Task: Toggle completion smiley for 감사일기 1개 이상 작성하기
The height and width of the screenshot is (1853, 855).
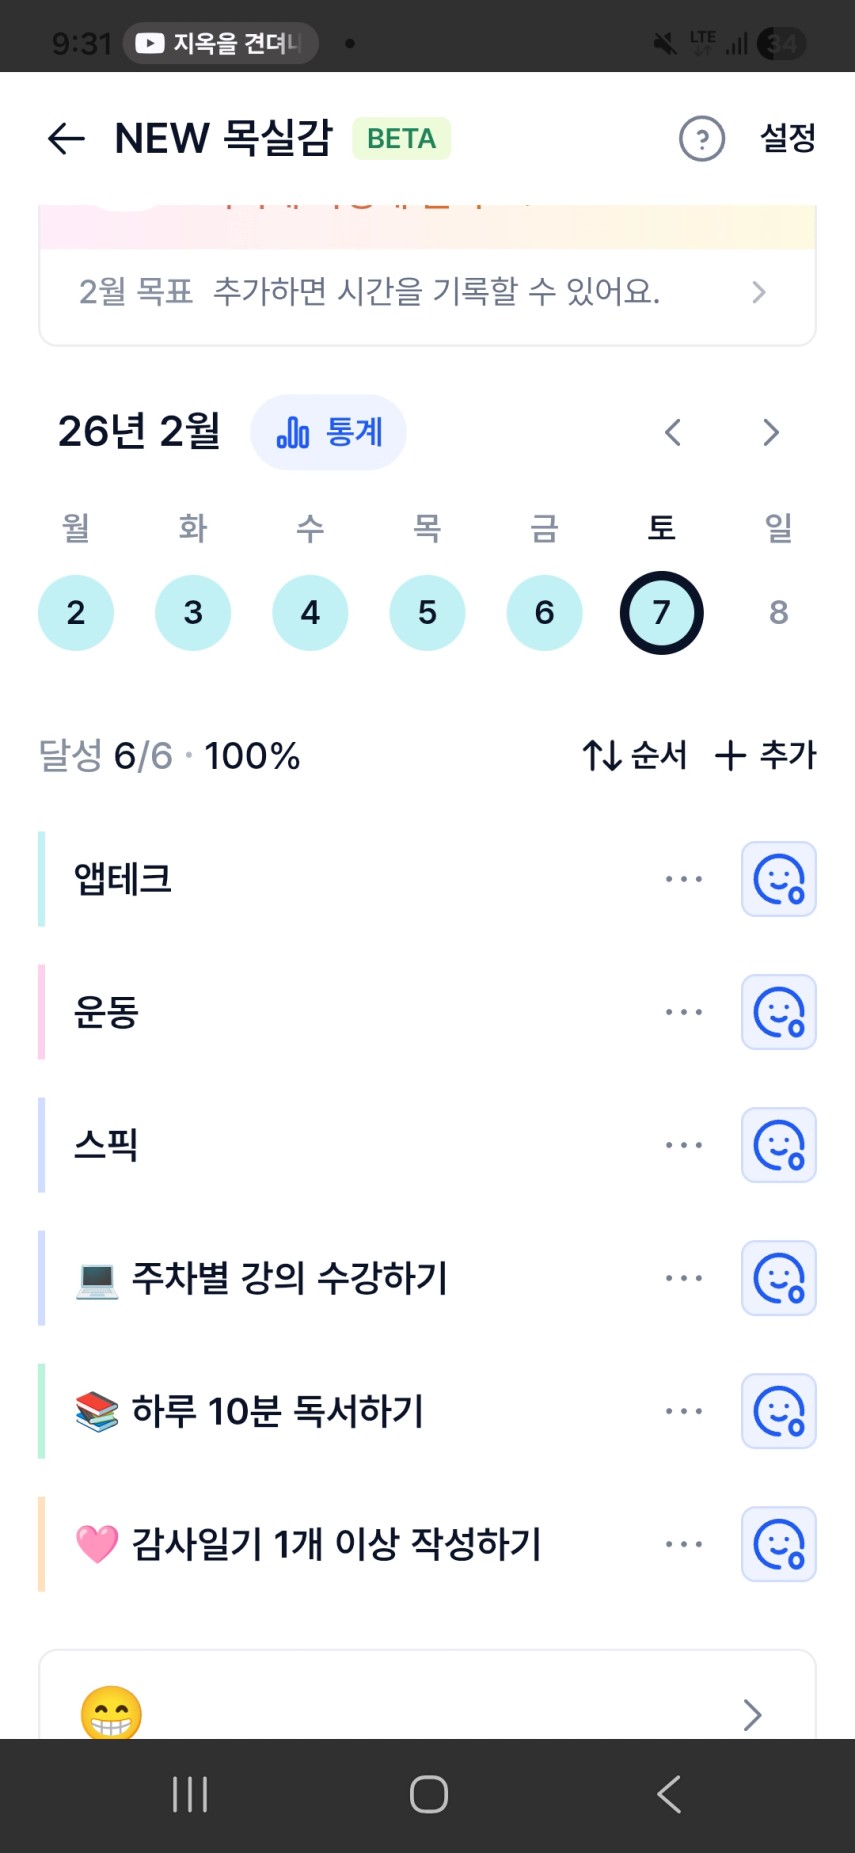Action: [x=778, y=1544]
